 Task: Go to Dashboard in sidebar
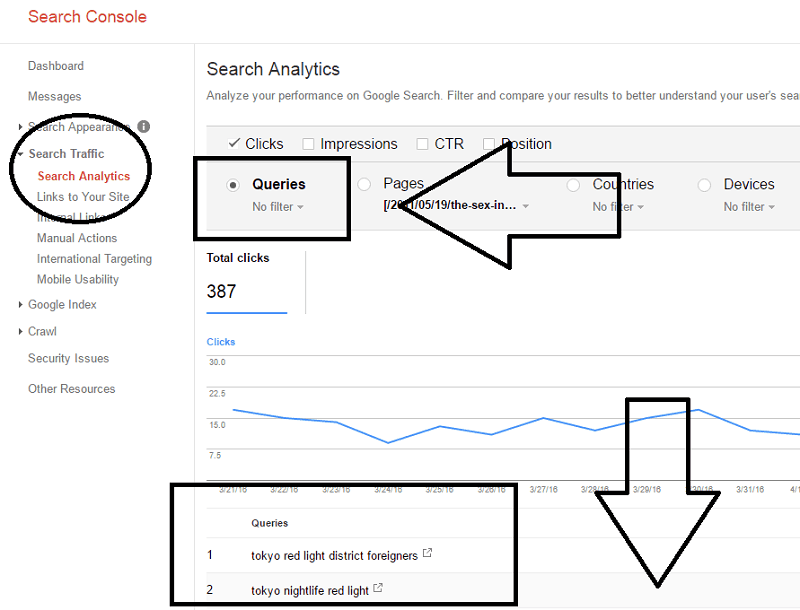coord(56,66)
